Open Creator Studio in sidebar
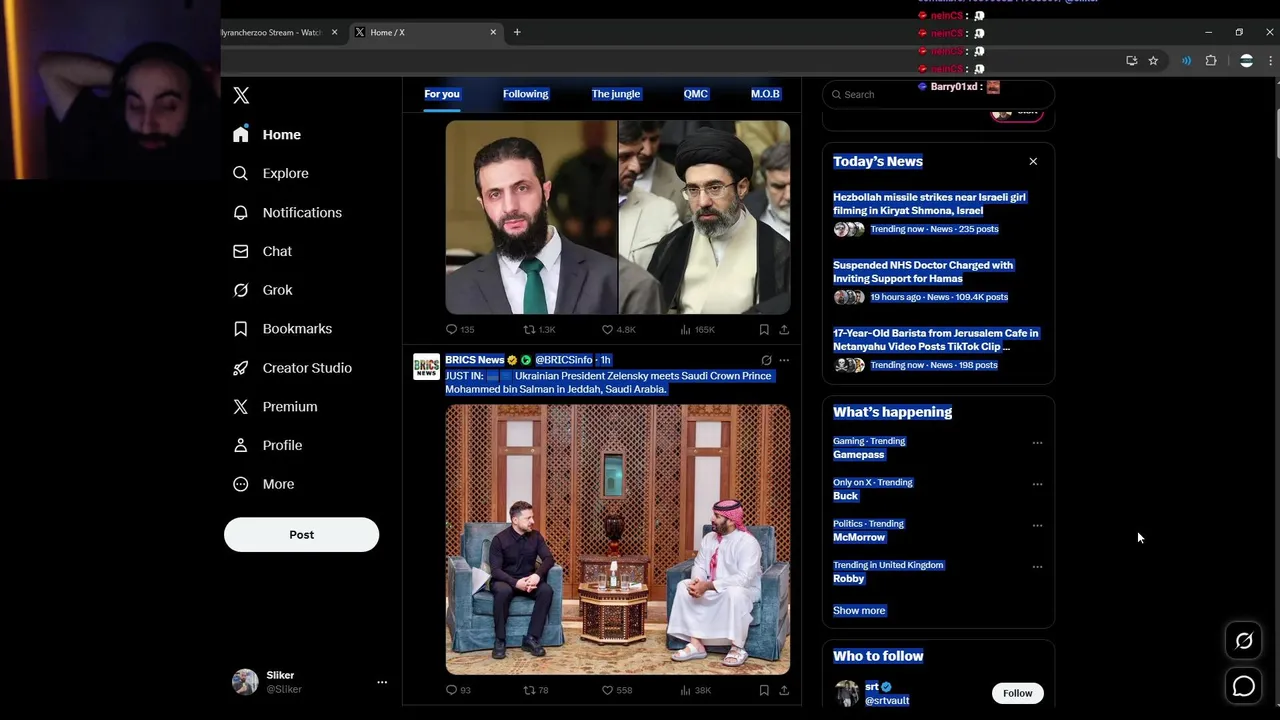Viewport: 1280px width, 720px height. 292,368
